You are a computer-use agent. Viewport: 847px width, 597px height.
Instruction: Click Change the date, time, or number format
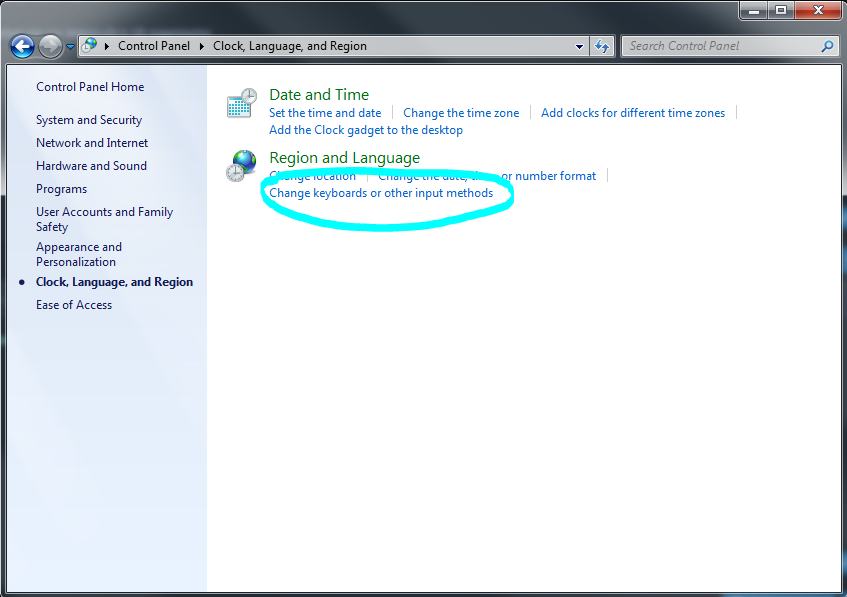[487, 176]
